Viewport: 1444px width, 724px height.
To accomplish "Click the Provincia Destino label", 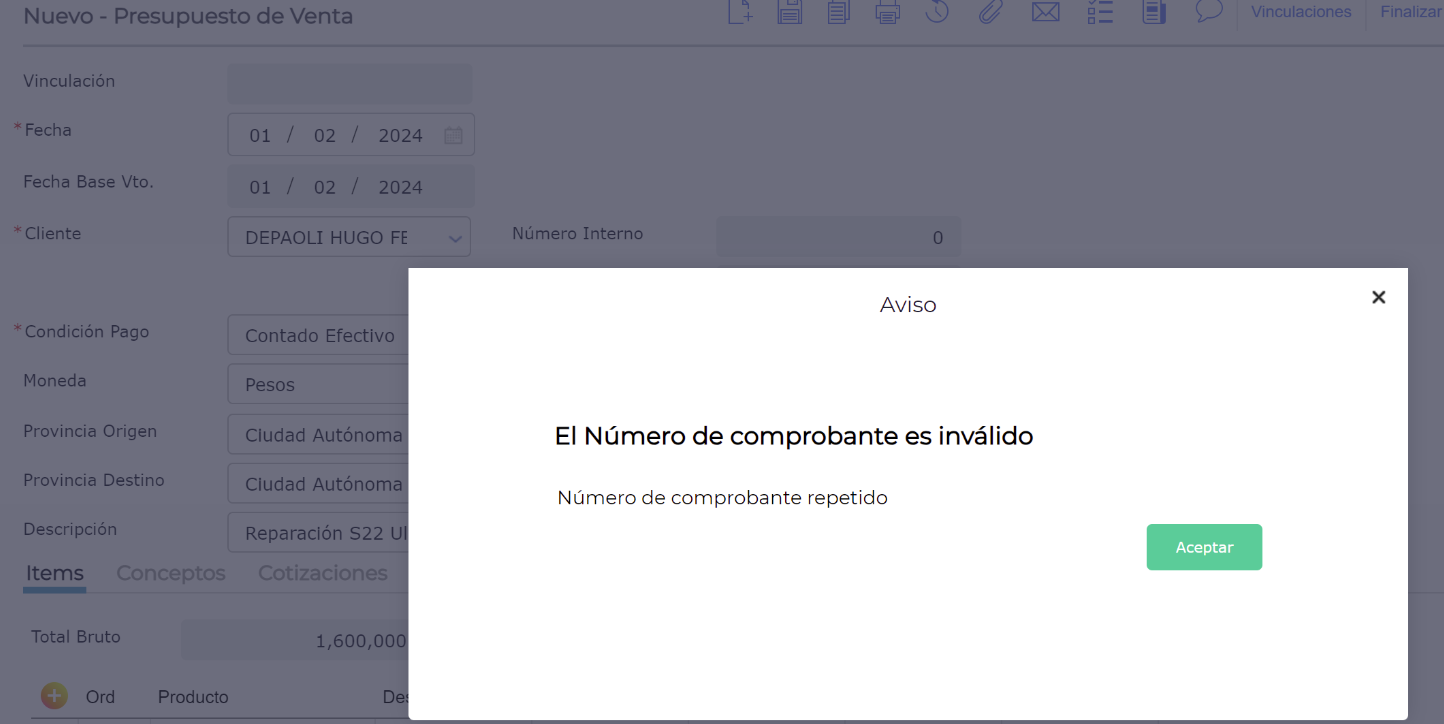I will [x=94, y=480].
